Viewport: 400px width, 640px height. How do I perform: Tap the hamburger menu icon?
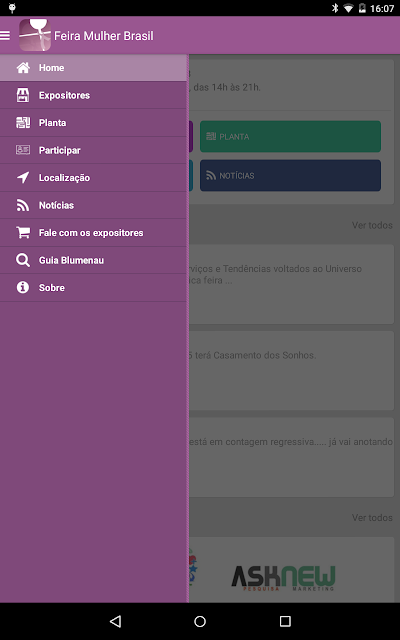pos(5,36)
